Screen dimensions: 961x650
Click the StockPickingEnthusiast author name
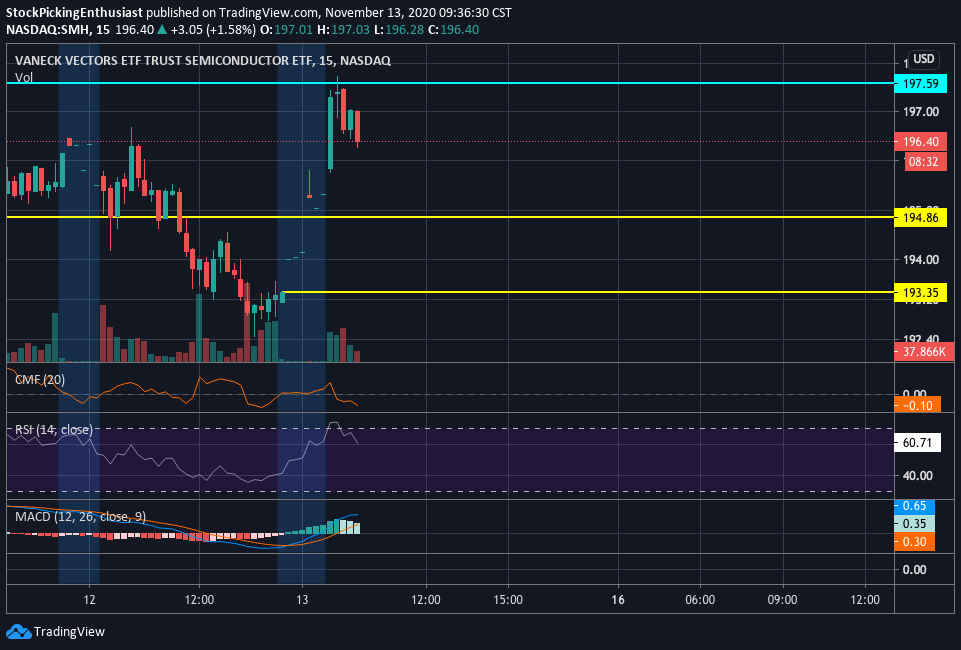[x=74, y=12]
